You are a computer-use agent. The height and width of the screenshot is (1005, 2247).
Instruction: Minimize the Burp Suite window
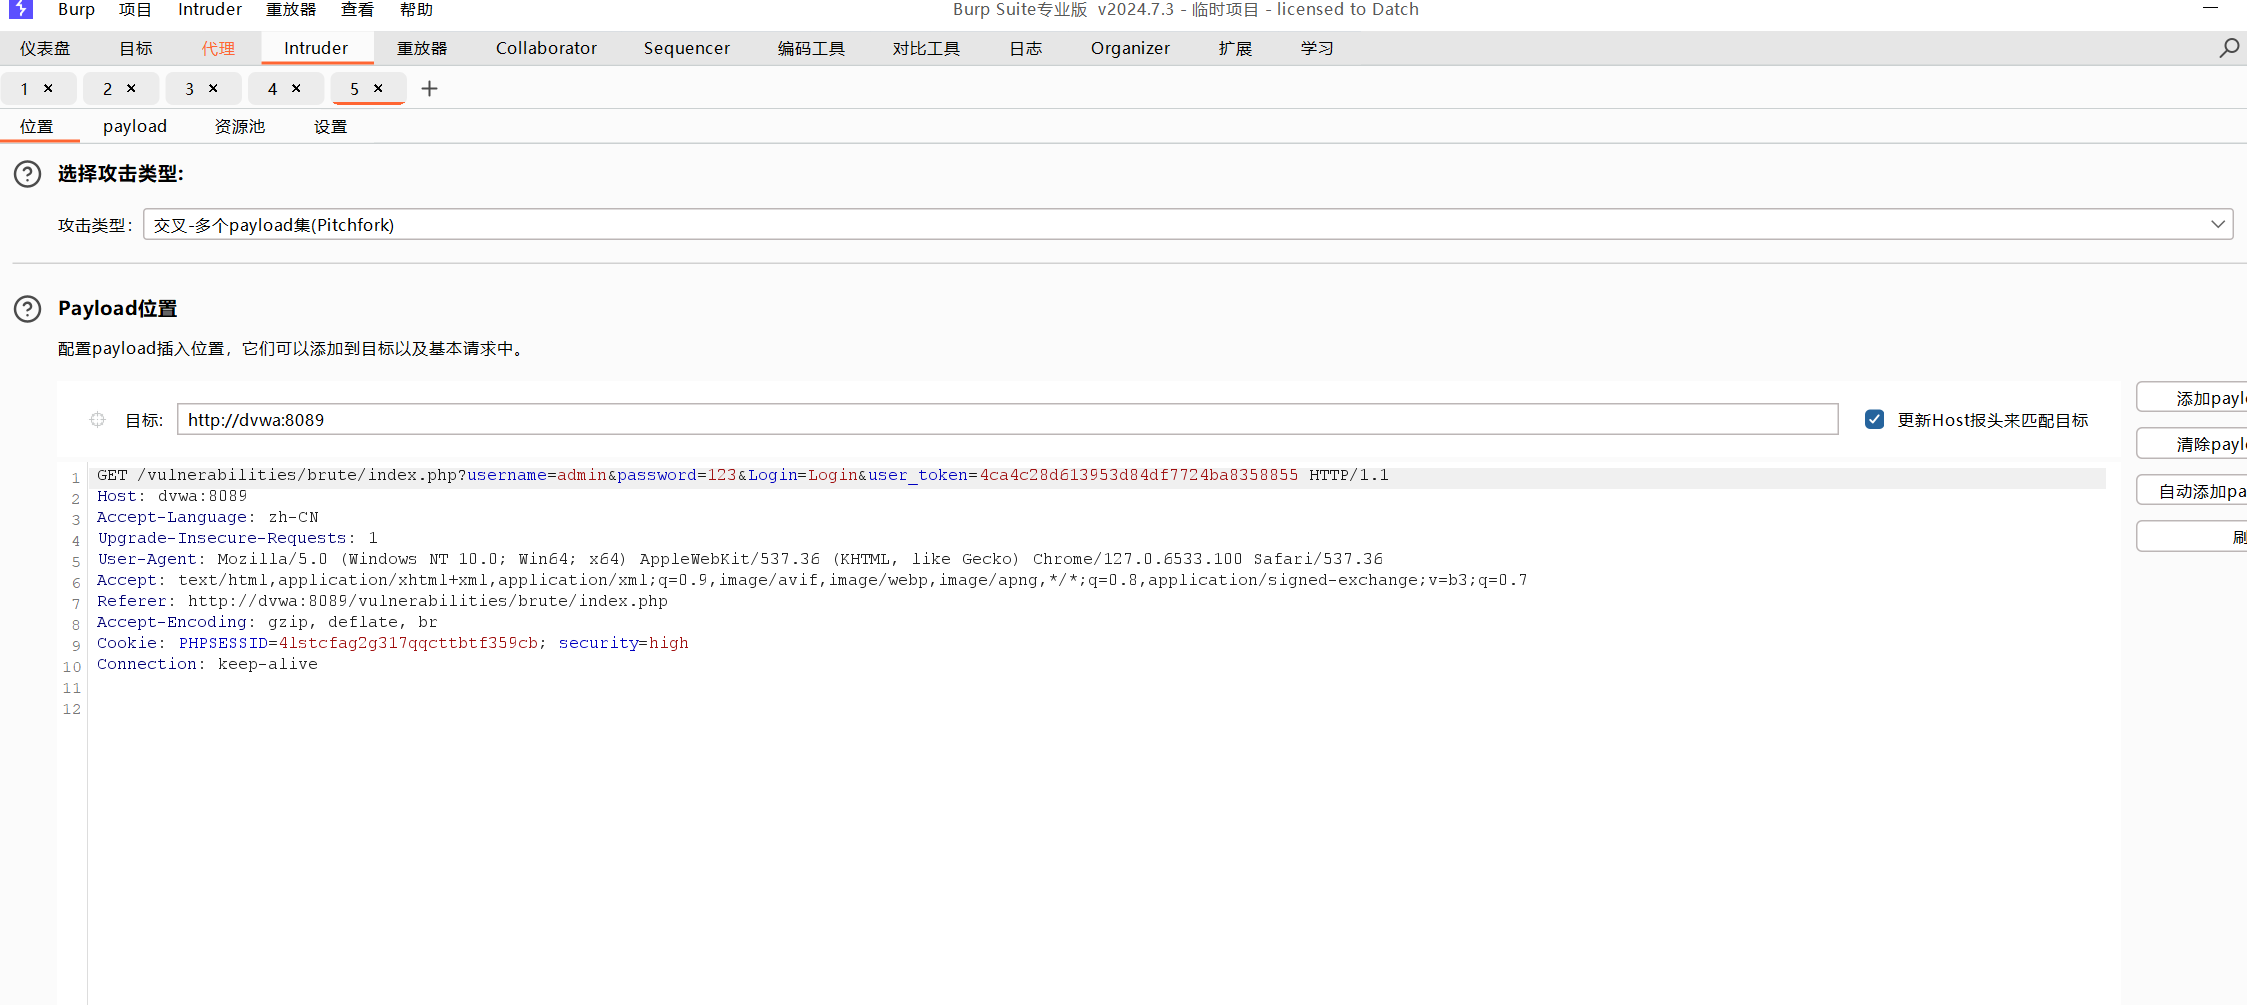coord(2210,9)
